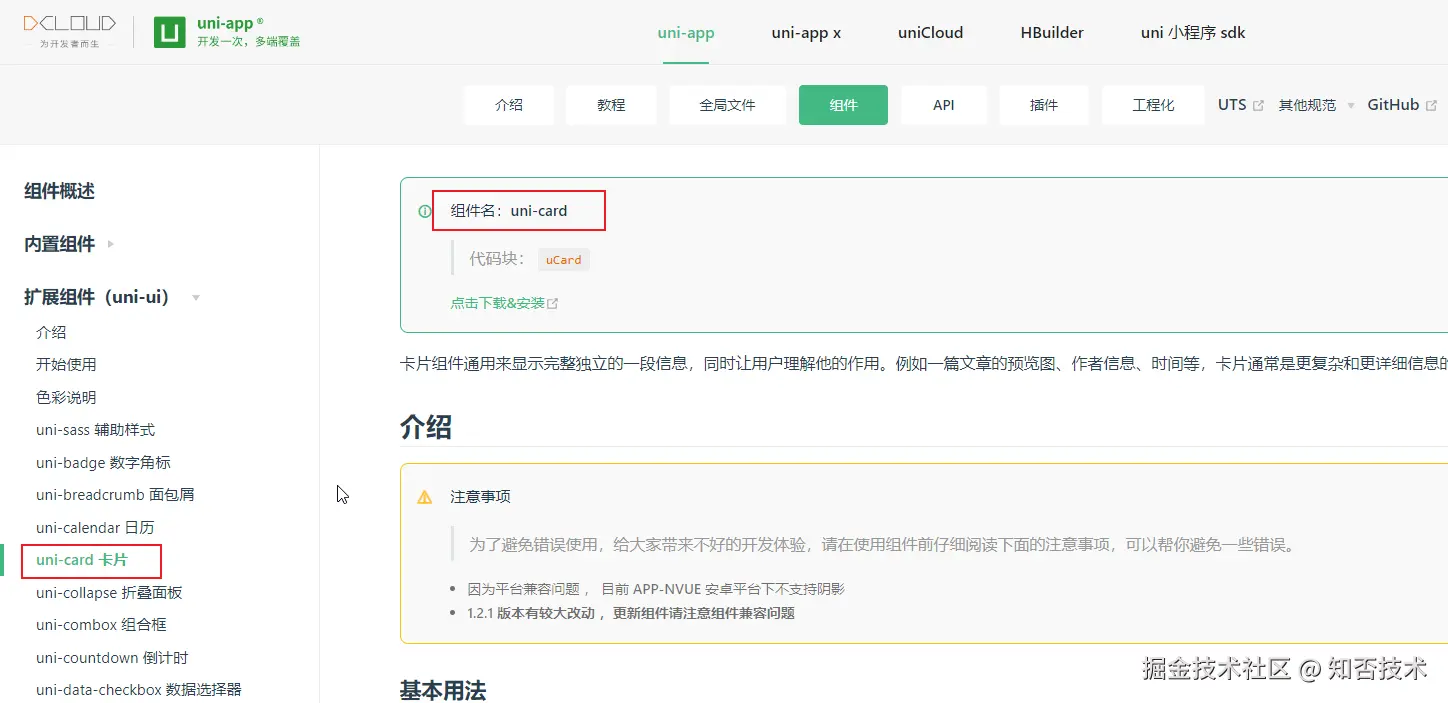Screen dimensions: 1448x703
Task: Click the 点击下载&安装 link
Action: coord(498,303)
